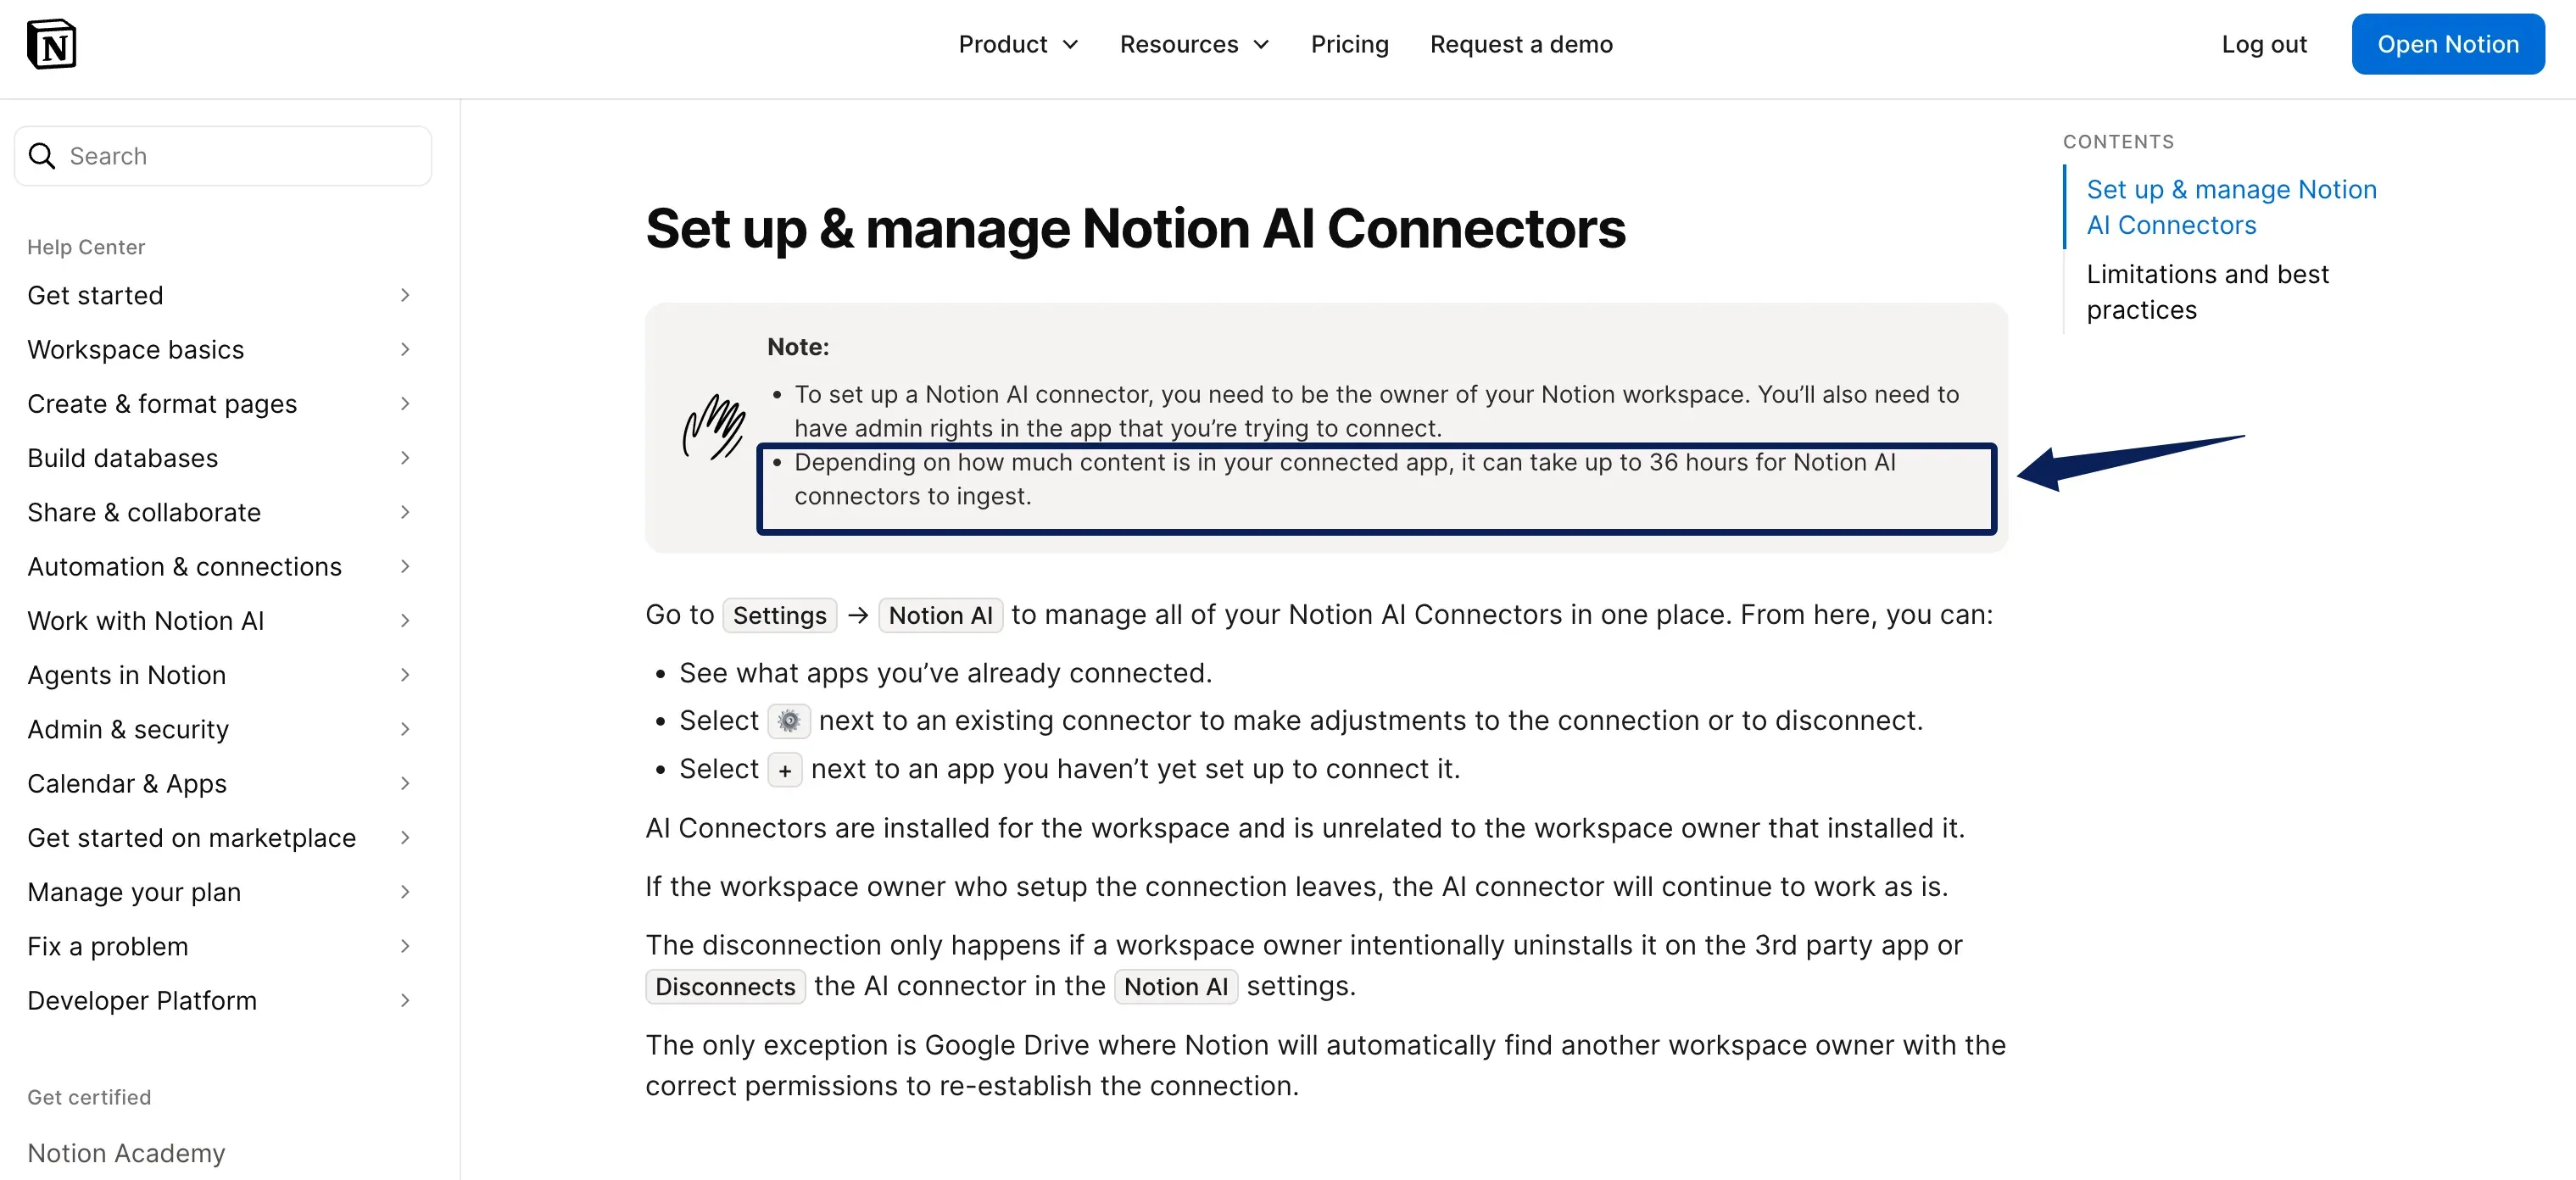Click the search magnifier icon

pyautogui.click(x=42, y=156)
